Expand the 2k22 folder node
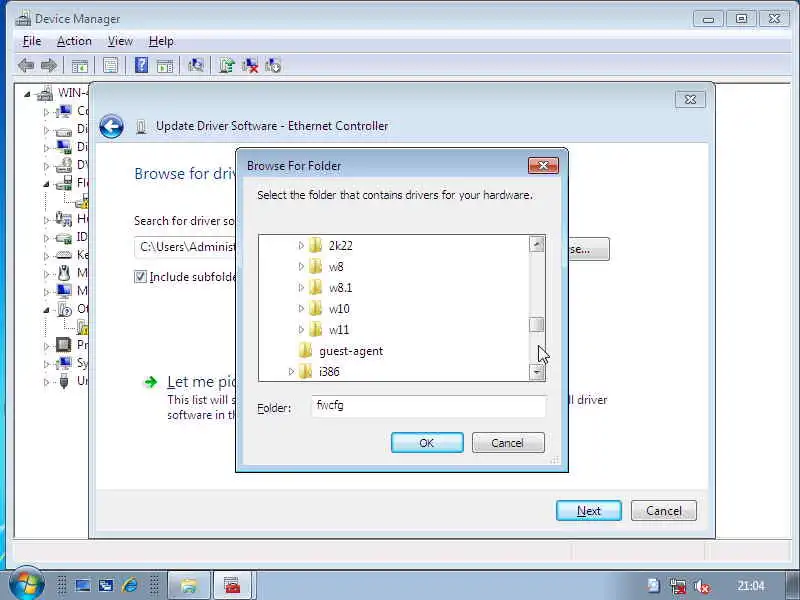 pyautogui.click(x=301, y=245)
